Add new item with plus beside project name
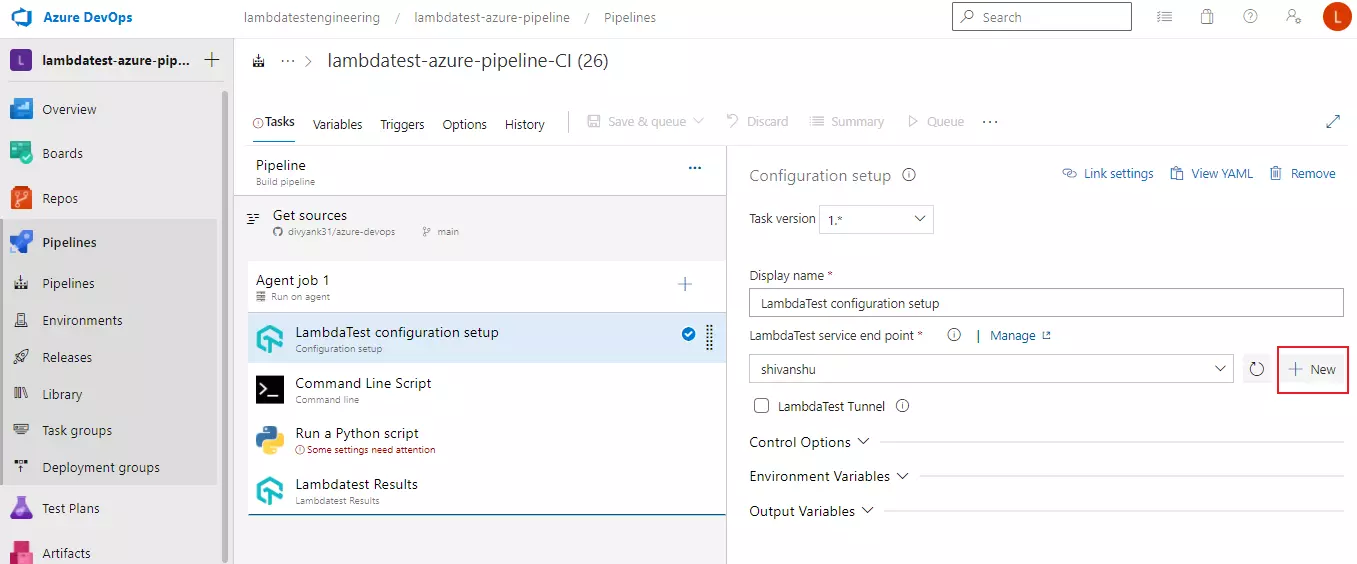1357x564 pixels. [212, 60]
